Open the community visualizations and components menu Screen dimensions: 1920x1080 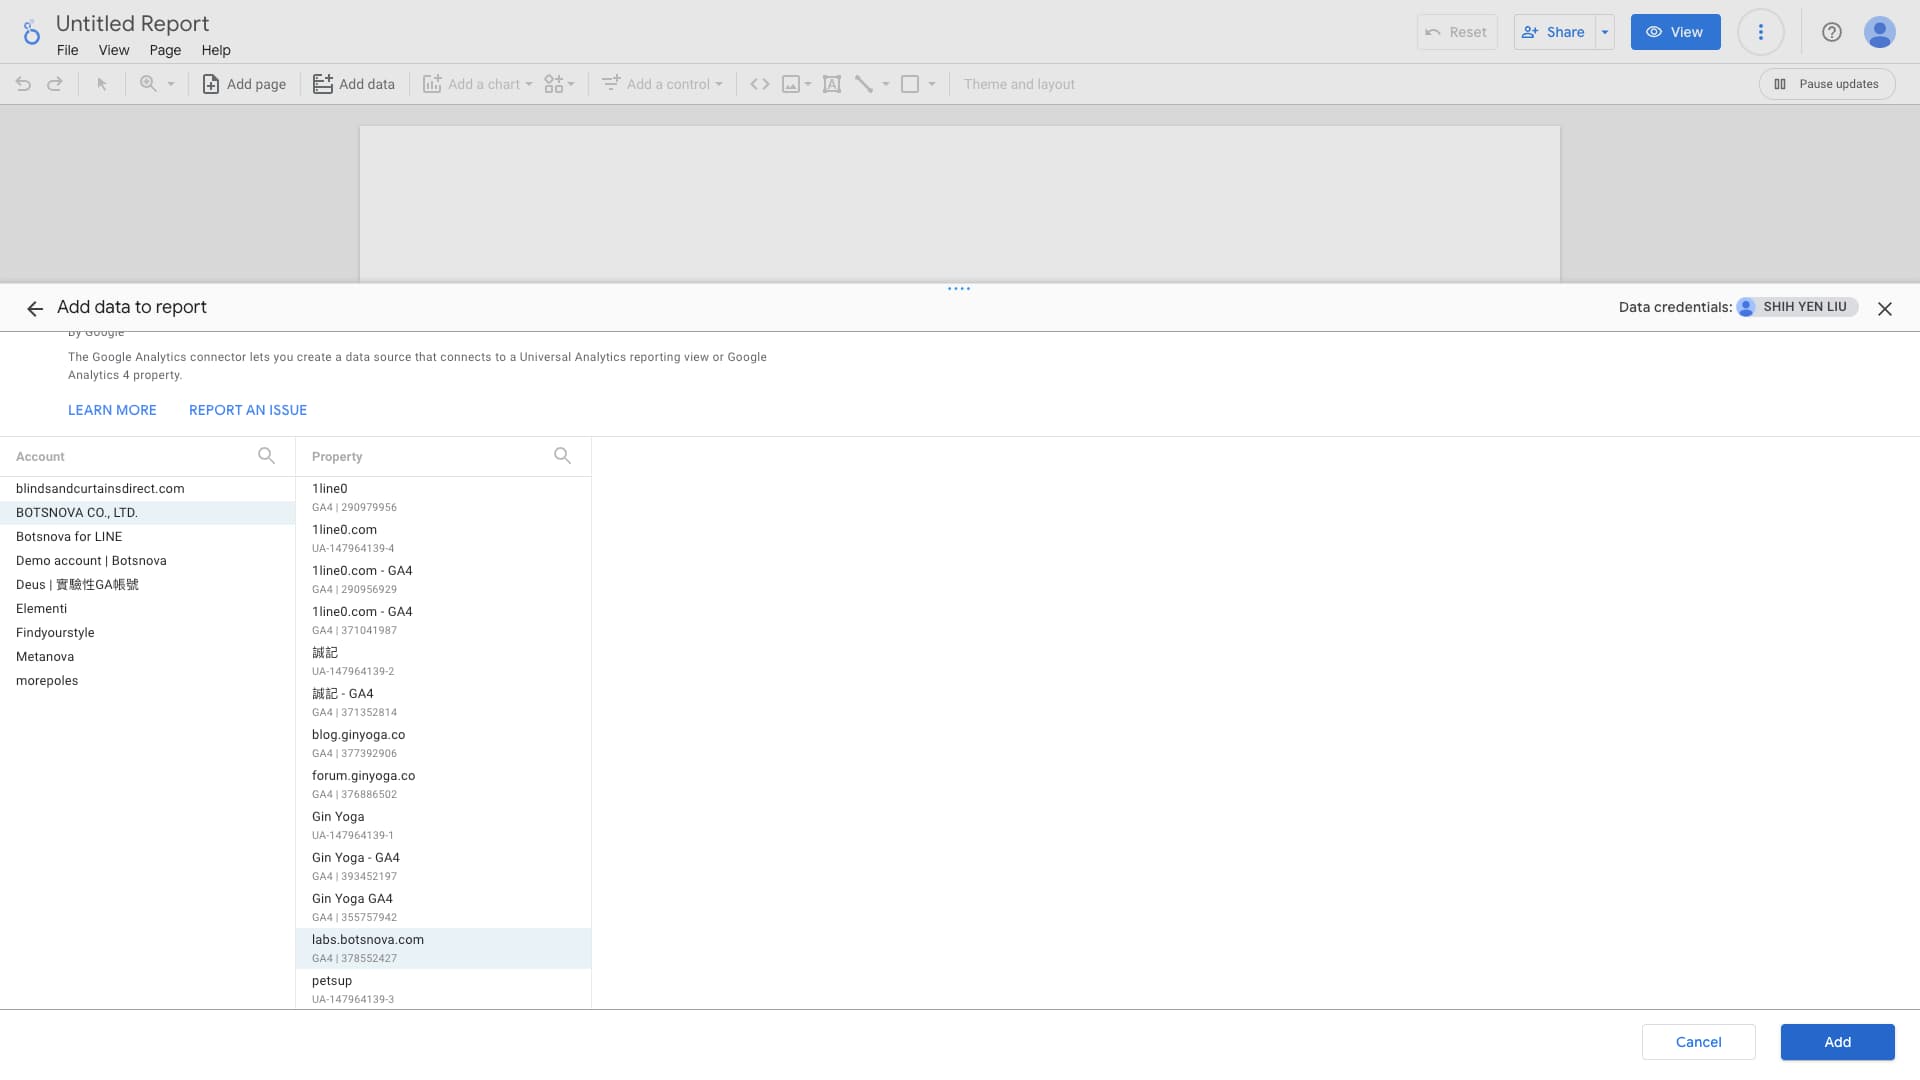tap(559, 84)
